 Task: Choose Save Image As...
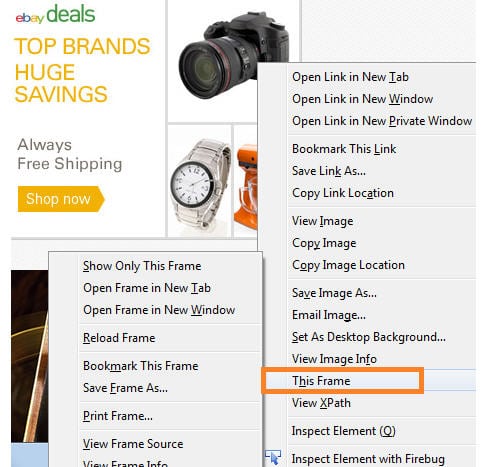334,293
